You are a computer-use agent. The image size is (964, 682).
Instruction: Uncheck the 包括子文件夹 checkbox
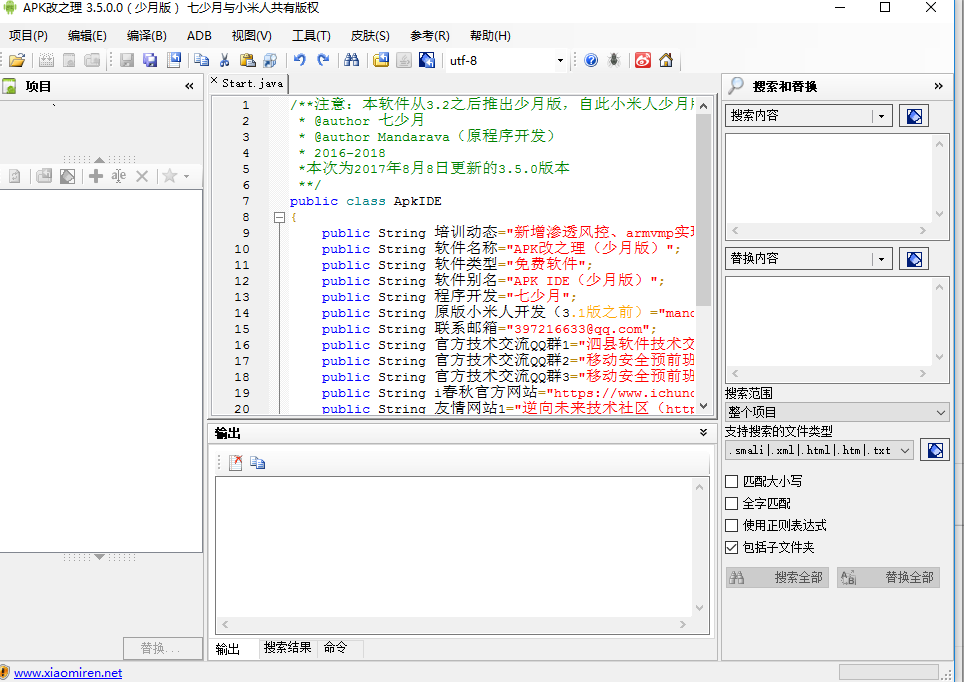point(732,548)
